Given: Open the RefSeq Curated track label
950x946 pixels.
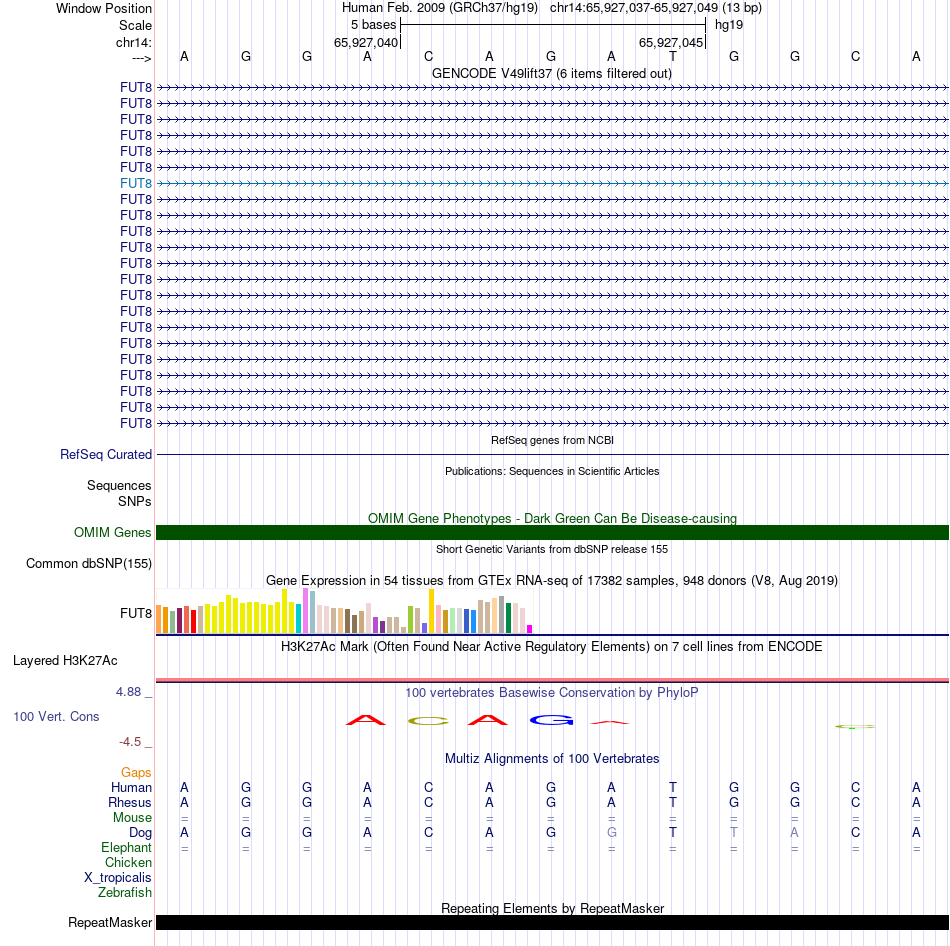Looking at the screenshot, I should tap(106, 455).
